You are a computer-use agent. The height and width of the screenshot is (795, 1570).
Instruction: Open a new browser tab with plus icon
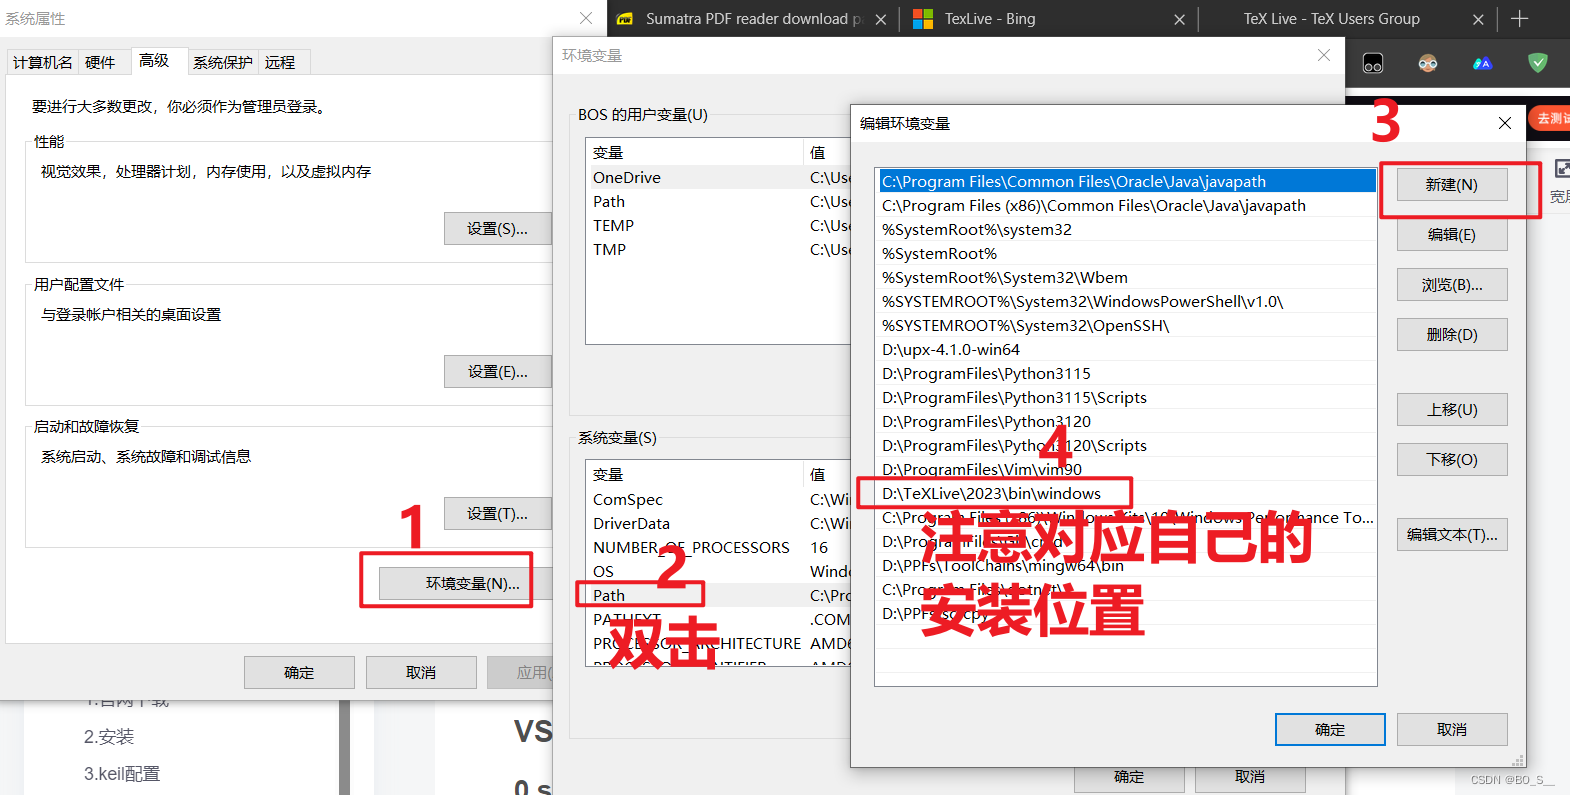click(x=1520, y=19)
